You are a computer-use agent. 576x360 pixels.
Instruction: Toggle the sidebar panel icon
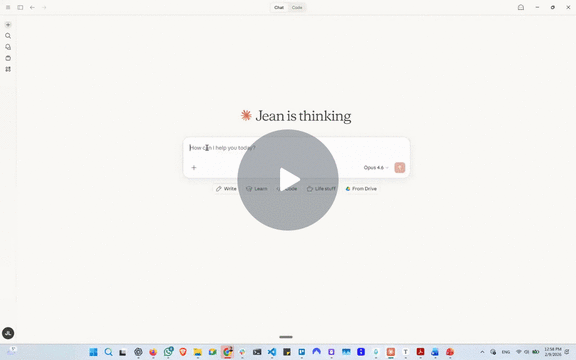[20, 7]
